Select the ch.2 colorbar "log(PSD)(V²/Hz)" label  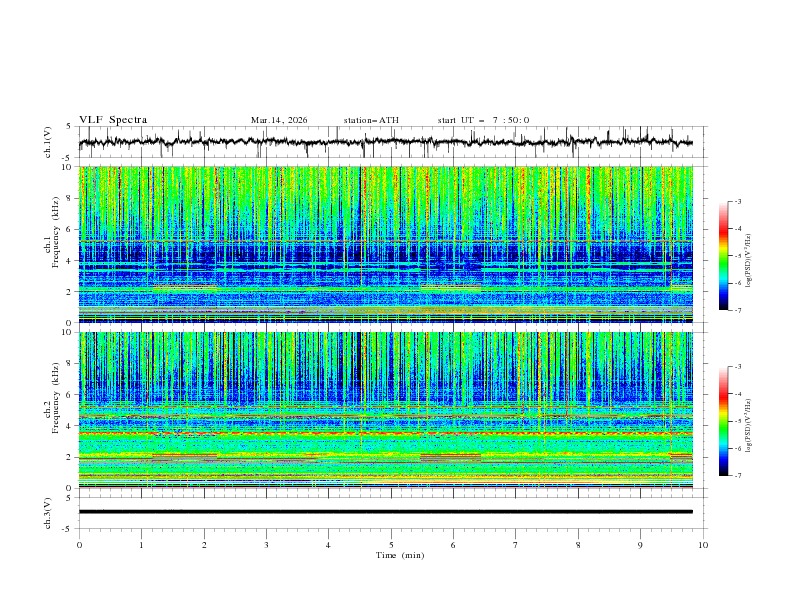pos(749,426)
